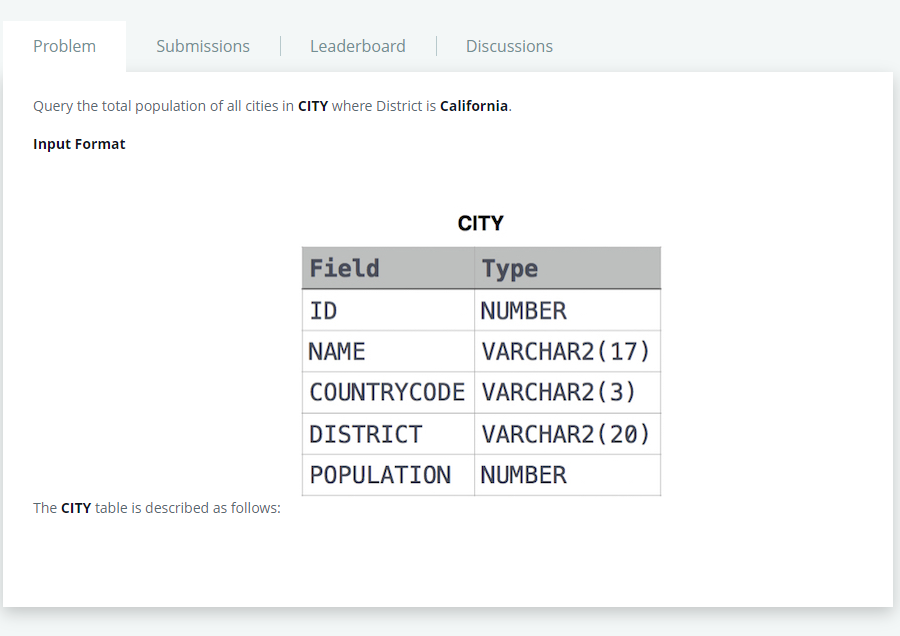Switch to the Submissions tab
Image resolution: width=900 pixels, height=636 pixels.
tap(203, 46)
